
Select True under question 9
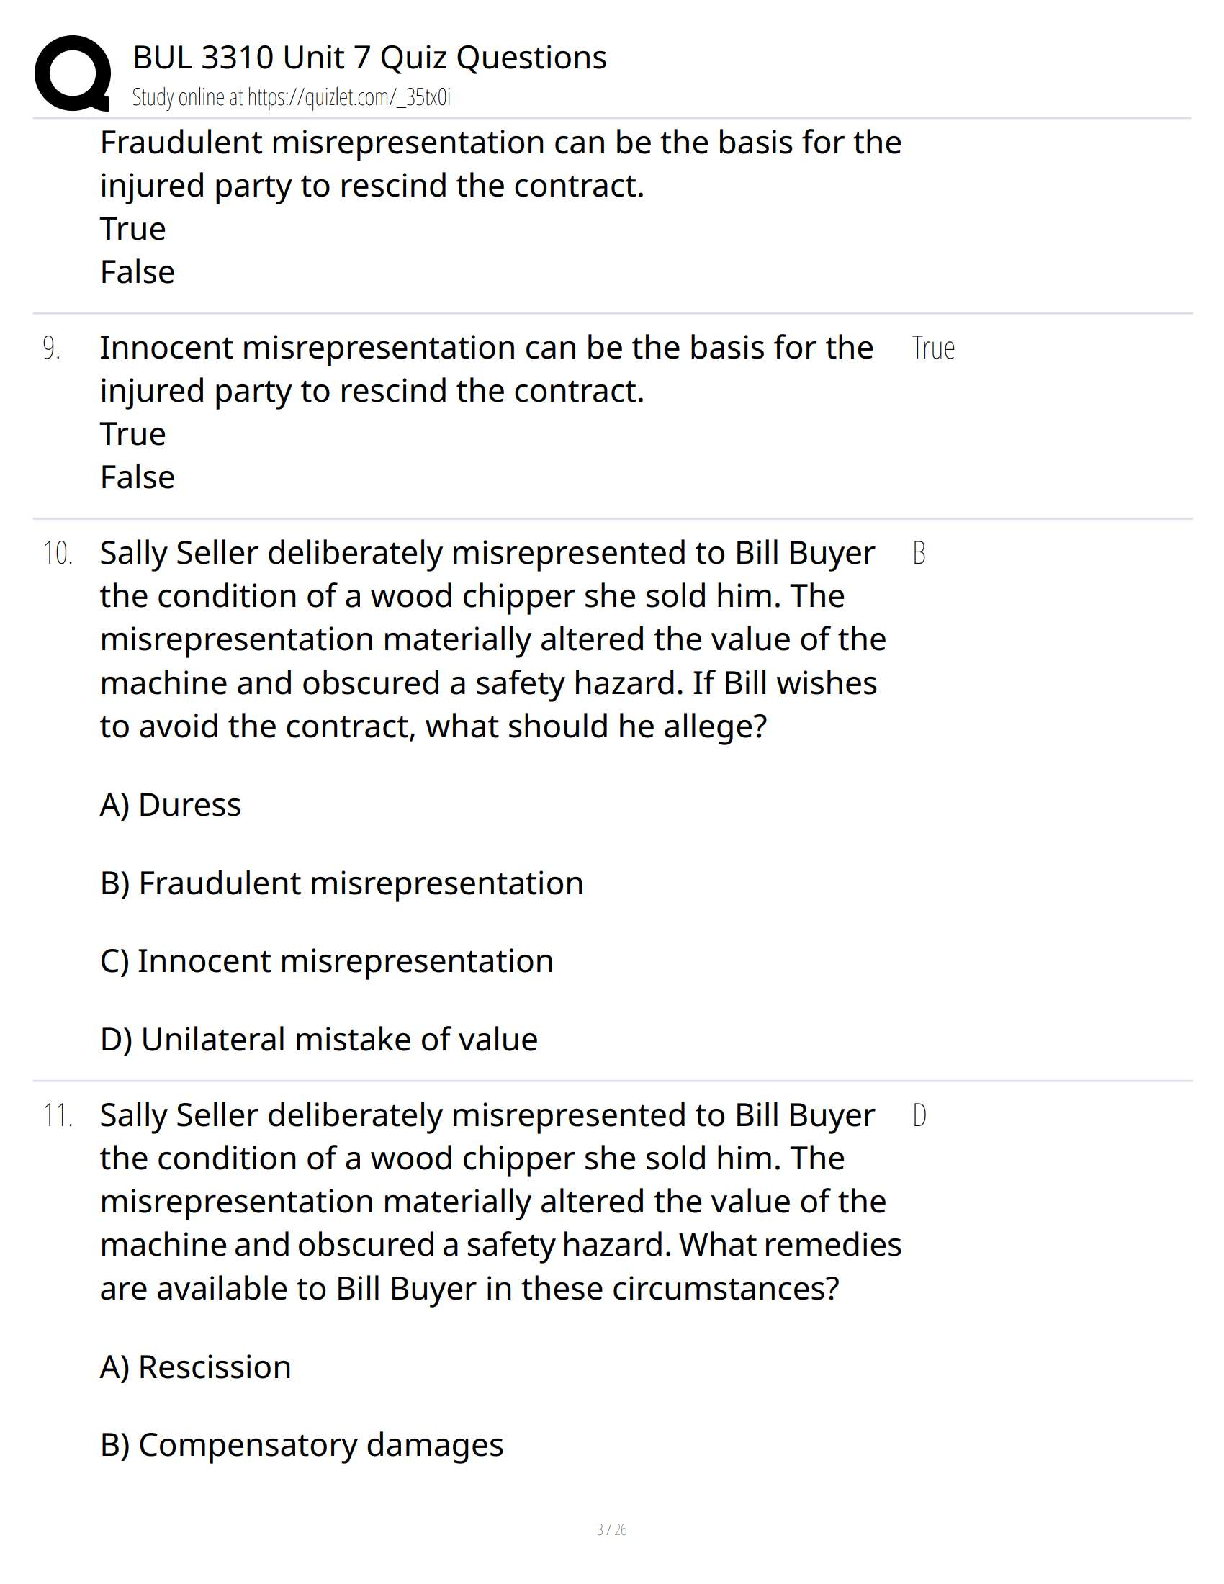[x=133, y=434]
